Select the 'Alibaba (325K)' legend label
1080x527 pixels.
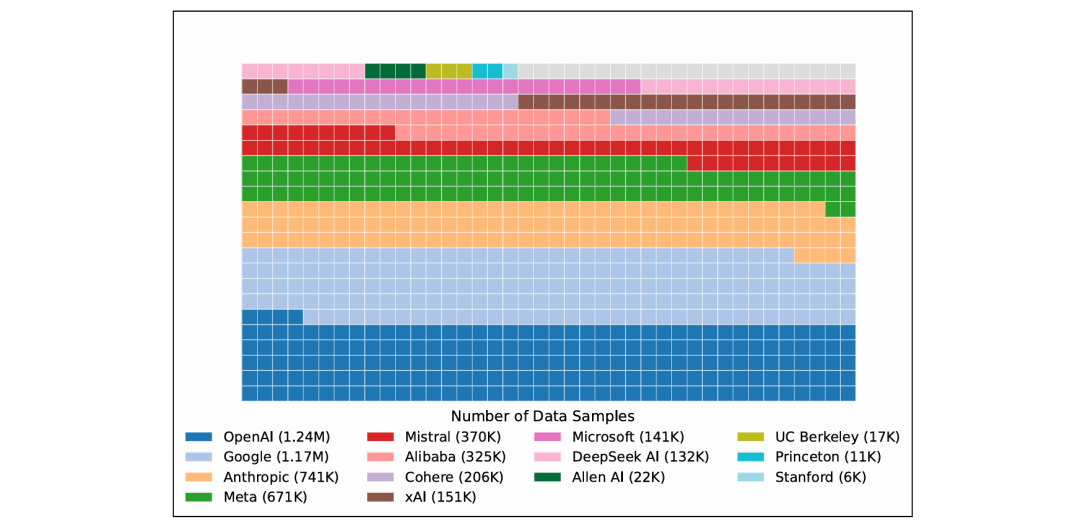pyautogui.click(x=455, y=456)
